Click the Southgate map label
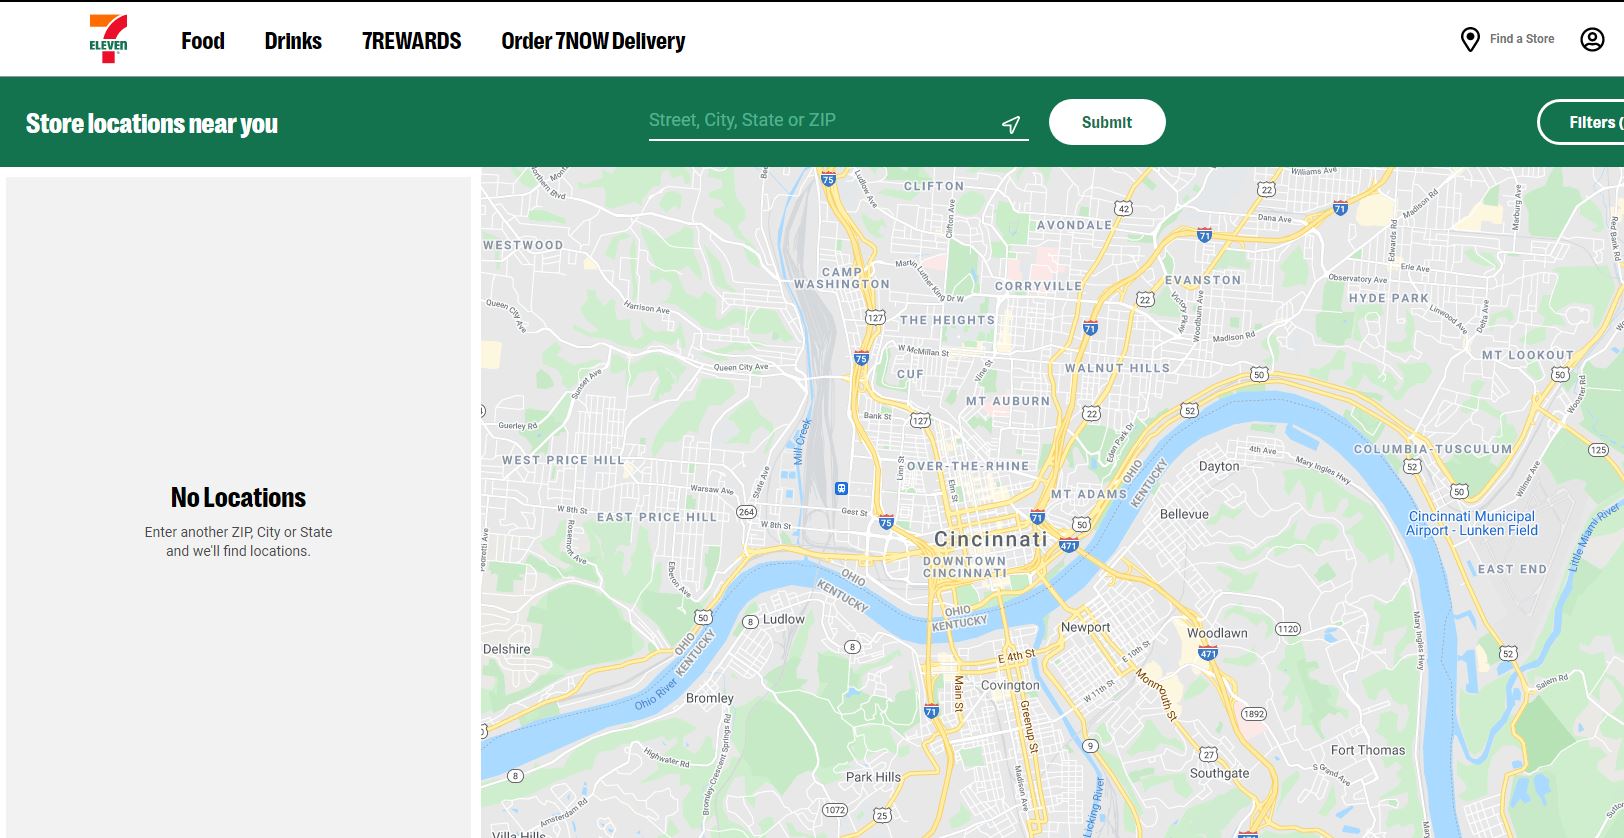Image resolution: width=1624 pixels, height=838 pixels. [x=1219, y=773]
